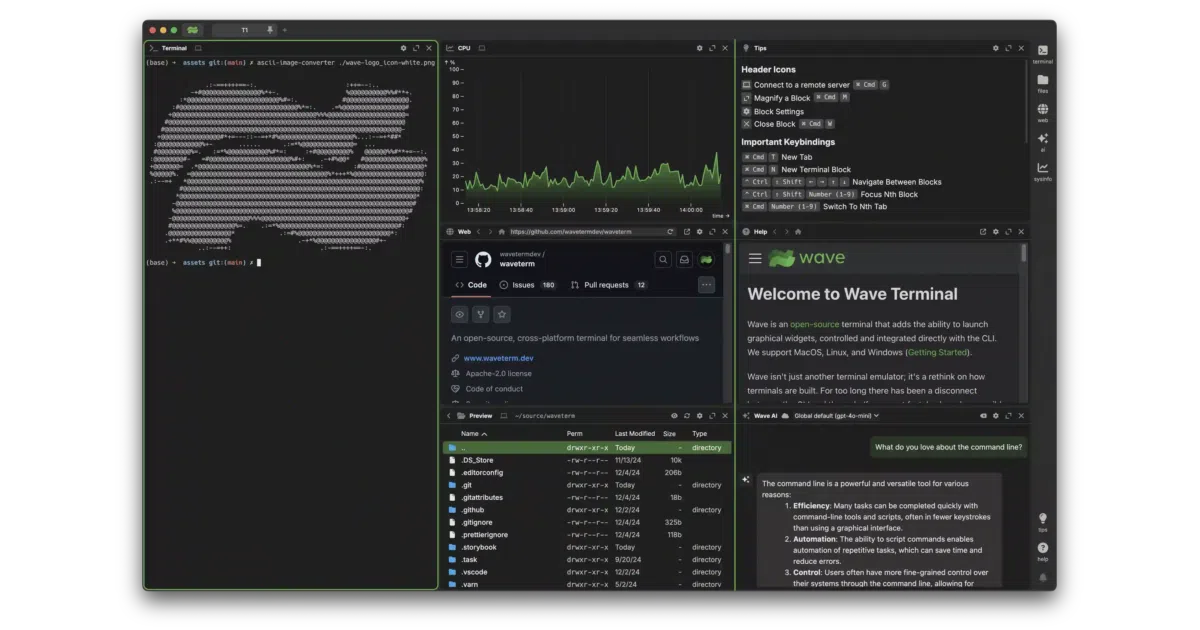1200x630 pixels.
Task: Click the Wave logo workspace switcher
Action: click(193, 30)
